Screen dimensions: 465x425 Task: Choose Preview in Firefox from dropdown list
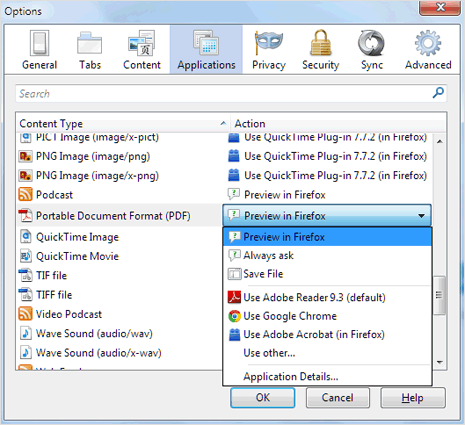327,237
